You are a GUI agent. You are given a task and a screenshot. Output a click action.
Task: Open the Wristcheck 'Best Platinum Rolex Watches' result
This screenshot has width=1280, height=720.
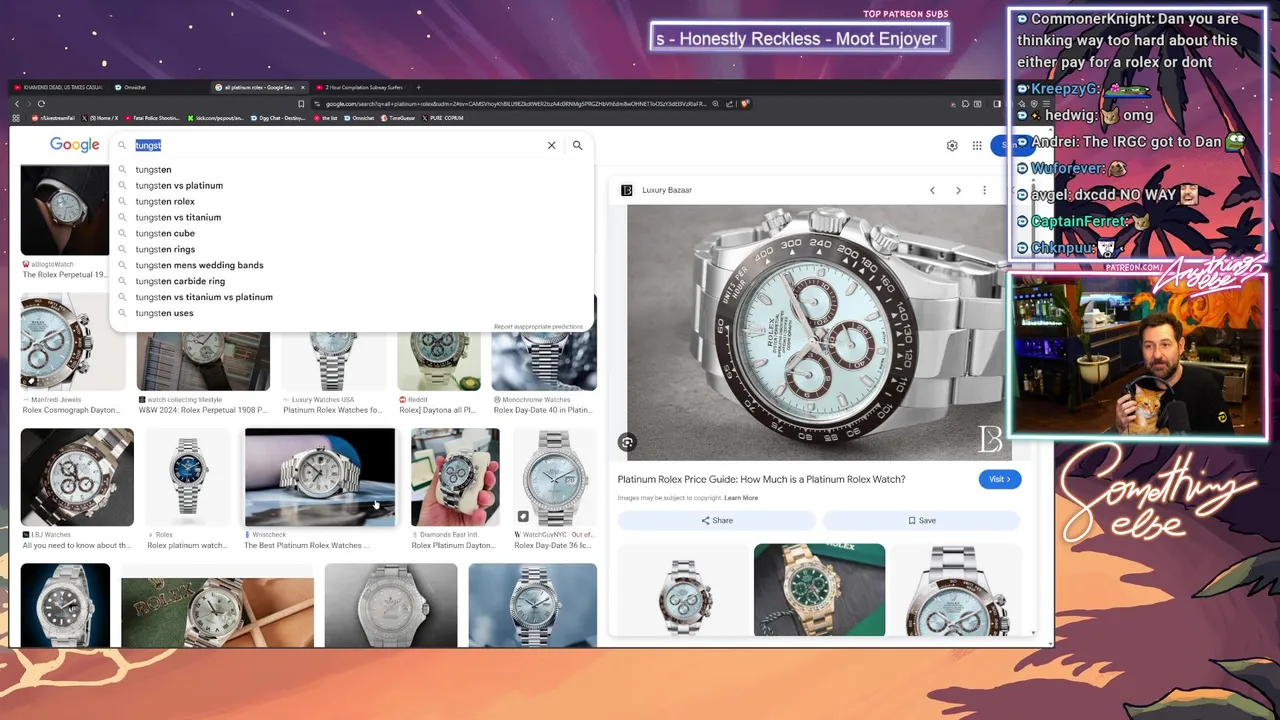[320, 477]
